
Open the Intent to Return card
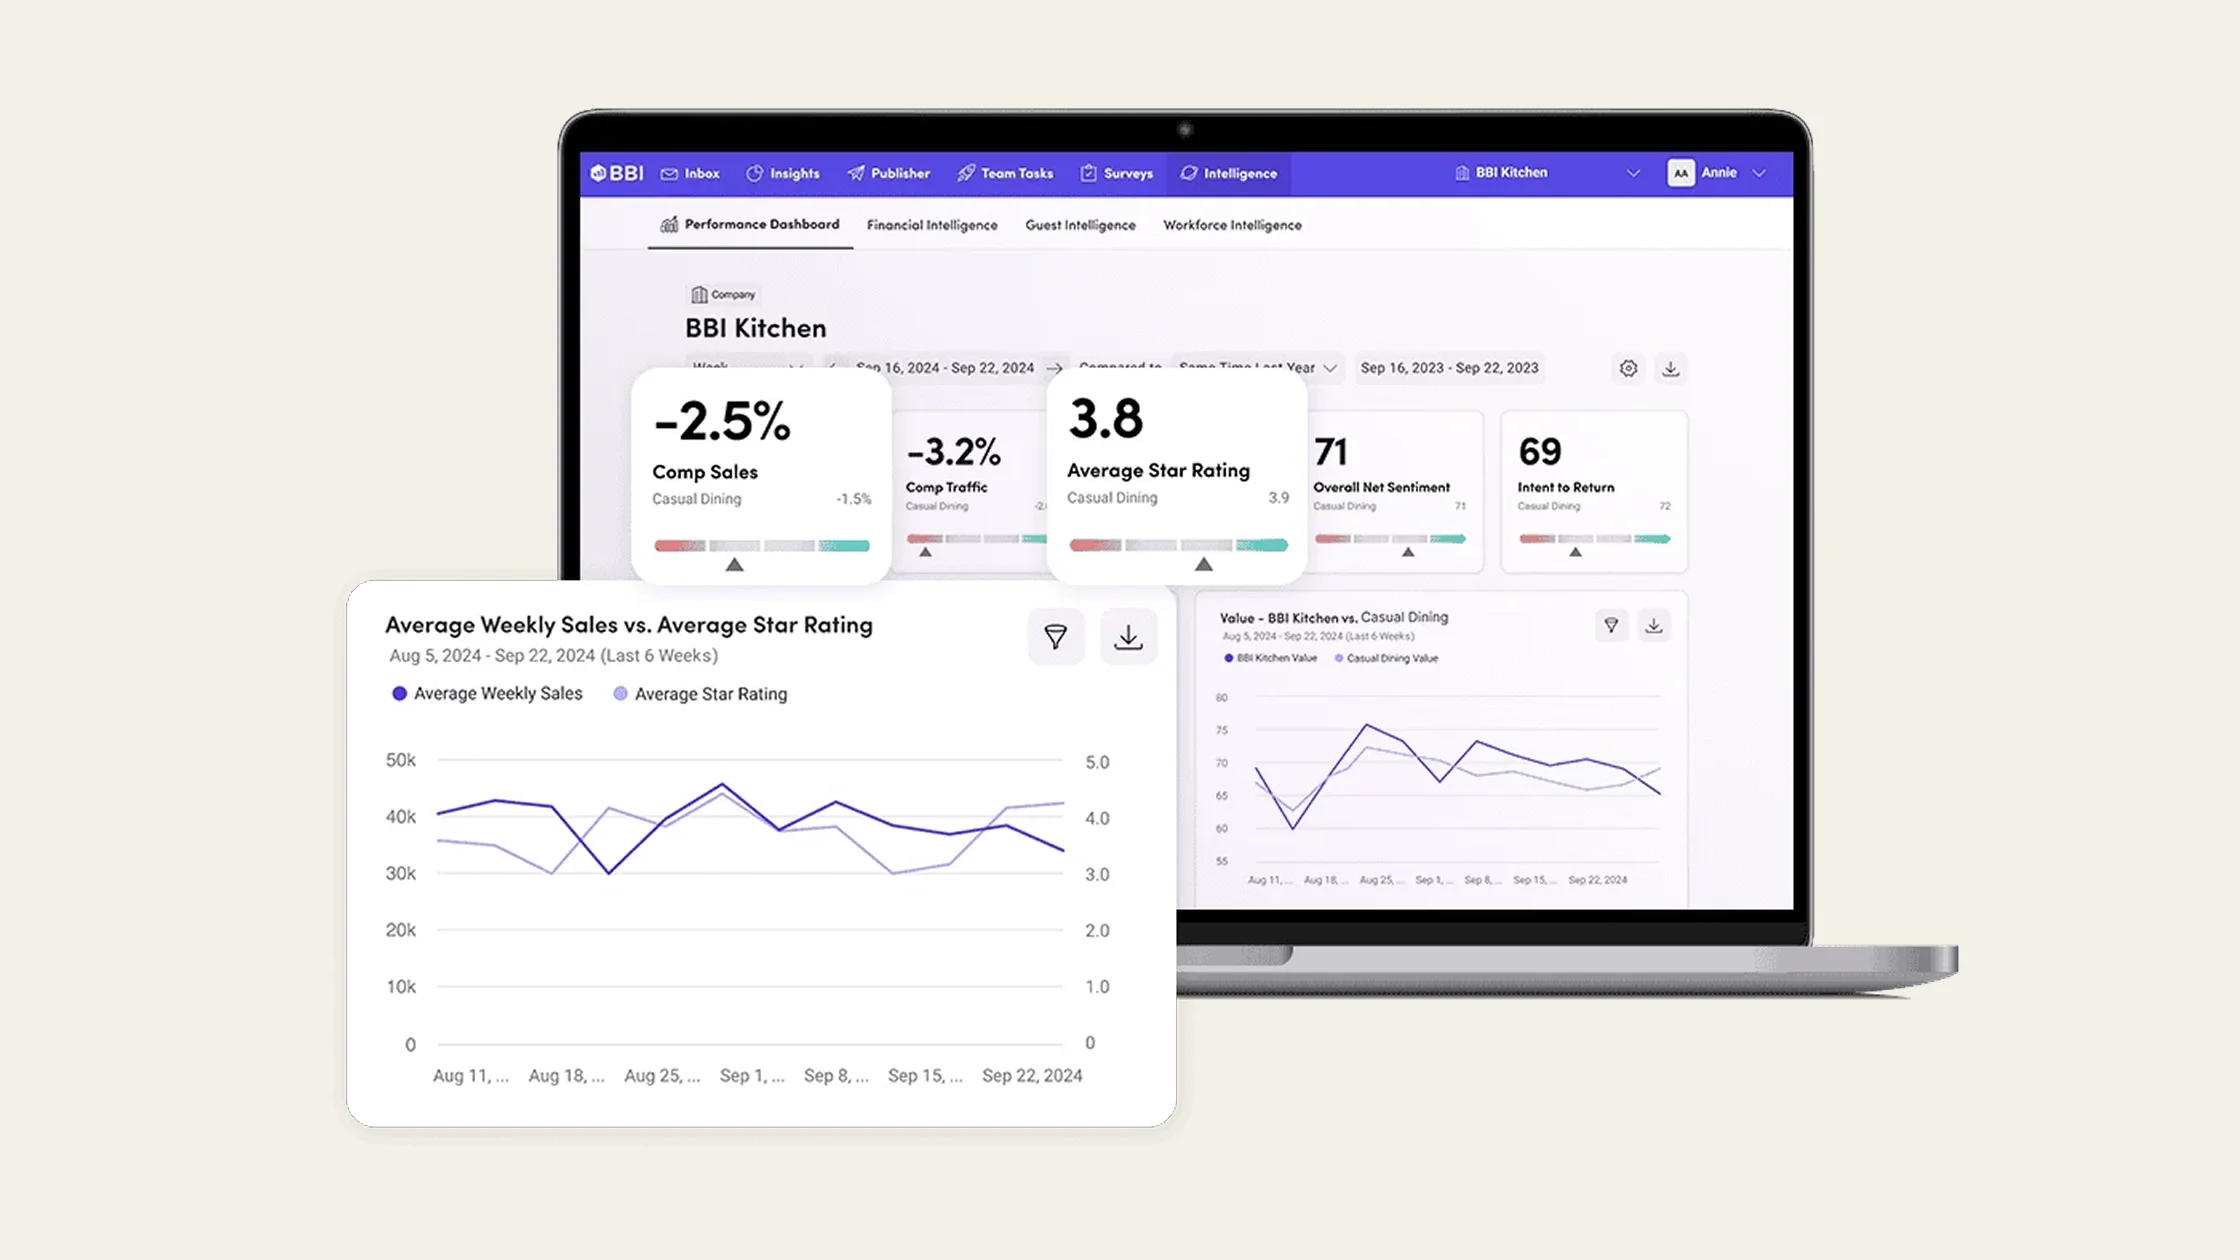click(x=1594, y=491)
